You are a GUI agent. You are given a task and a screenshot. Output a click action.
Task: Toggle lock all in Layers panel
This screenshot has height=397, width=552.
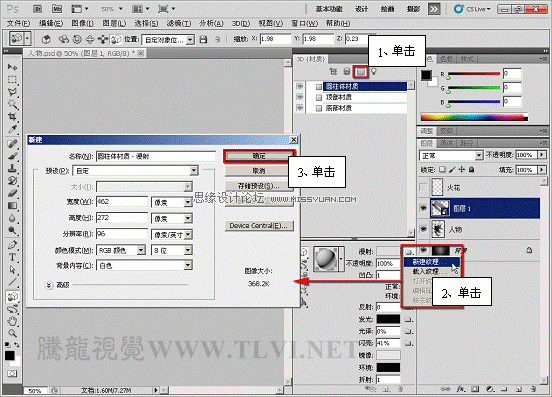(x=471, y=170)
